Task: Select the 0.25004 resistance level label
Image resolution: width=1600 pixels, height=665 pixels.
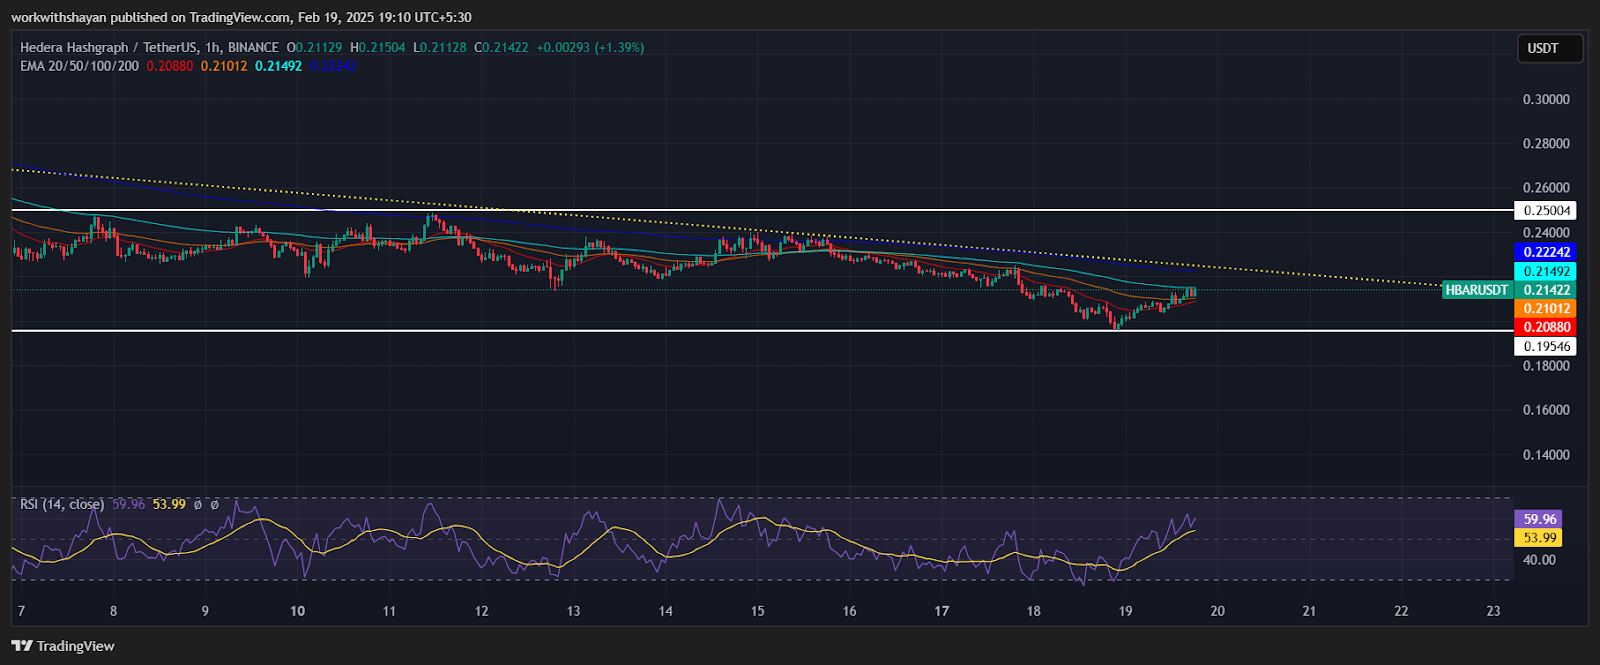Action: pyautogui.click(x=1546, y=210)
